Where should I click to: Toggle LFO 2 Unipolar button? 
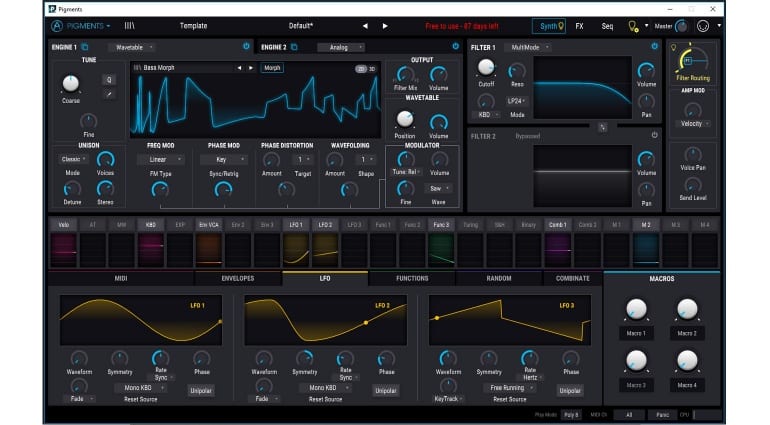pos(385,391)
